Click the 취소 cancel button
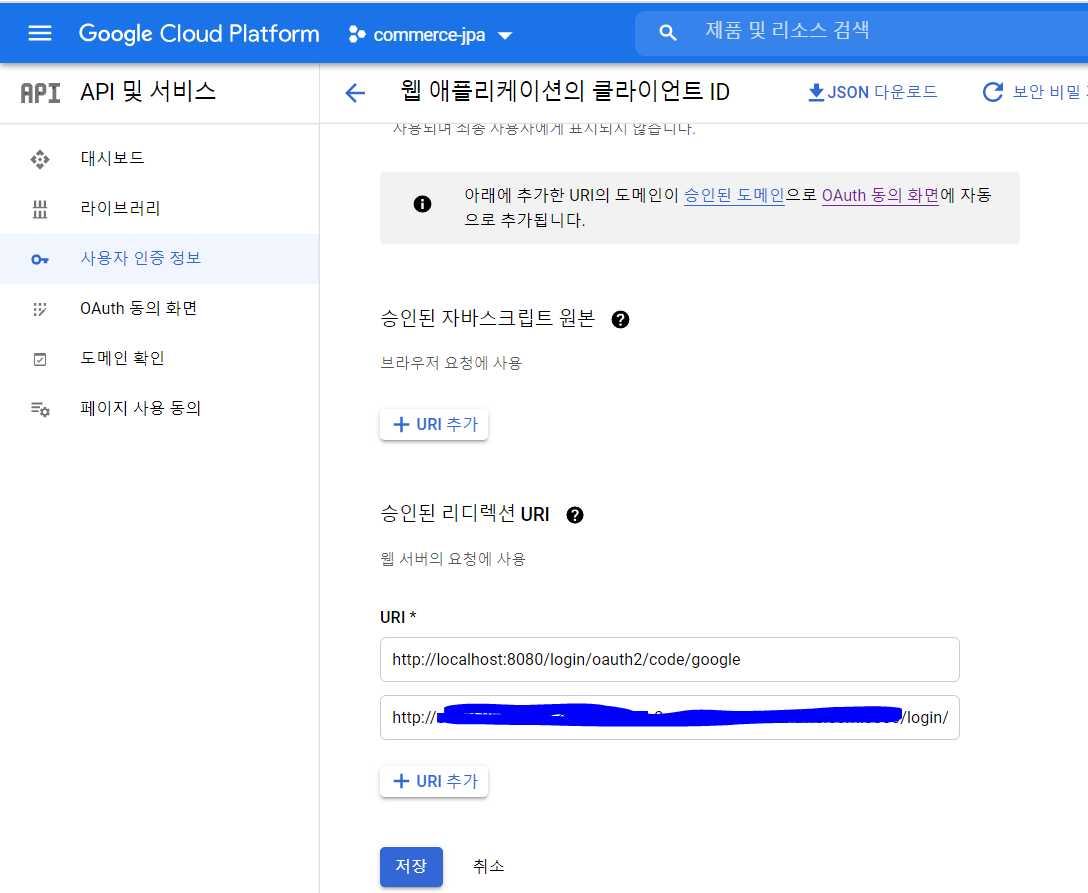The width and height of the screenshot is (1088, 893). point(488,866)
